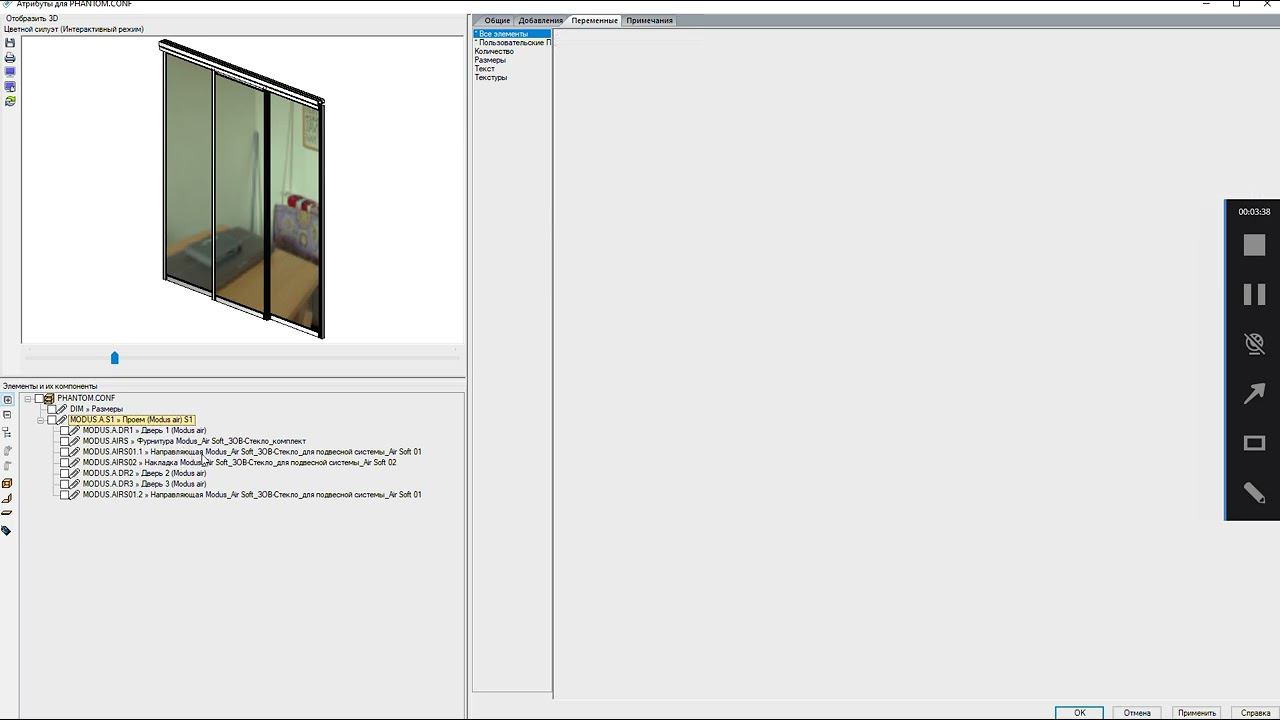
Task: Select Все элементы in the category list
Action: 512,34
